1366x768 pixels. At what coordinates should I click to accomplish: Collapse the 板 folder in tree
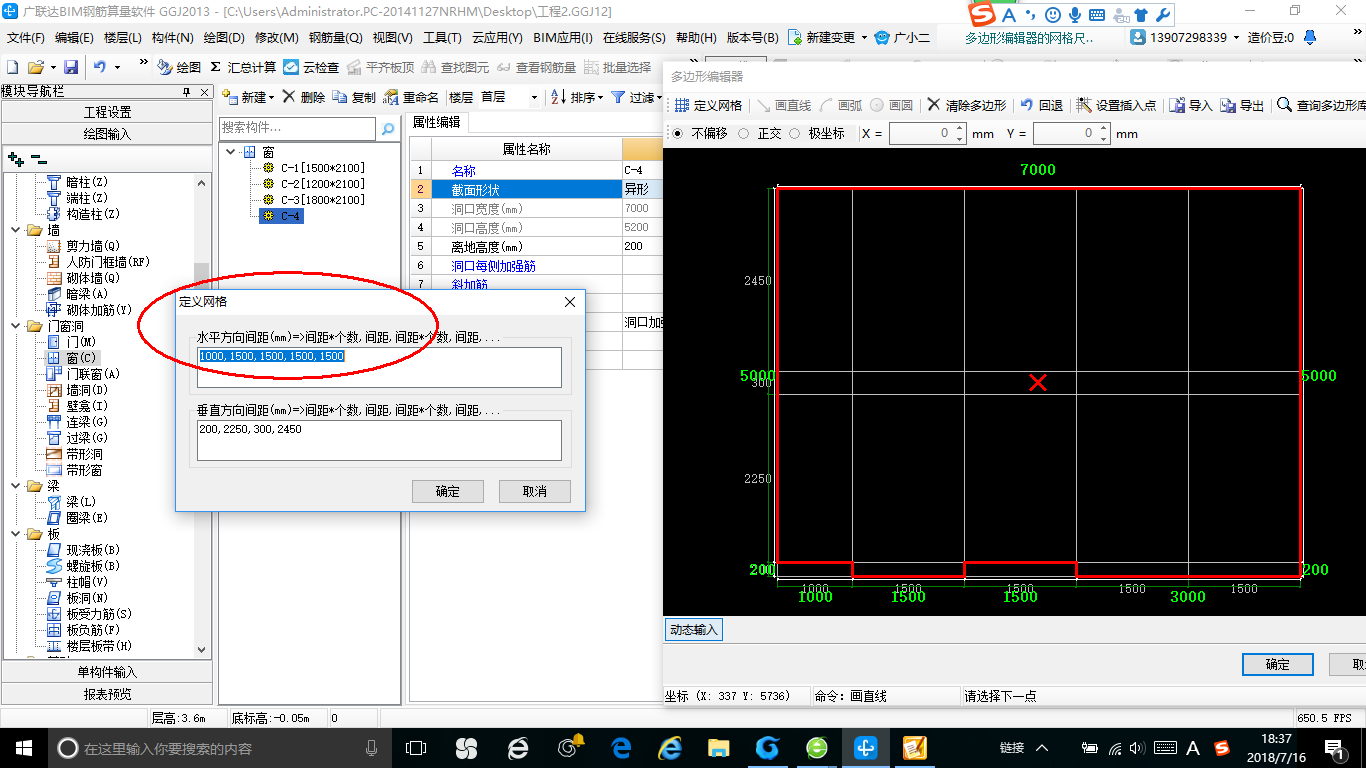16,534
